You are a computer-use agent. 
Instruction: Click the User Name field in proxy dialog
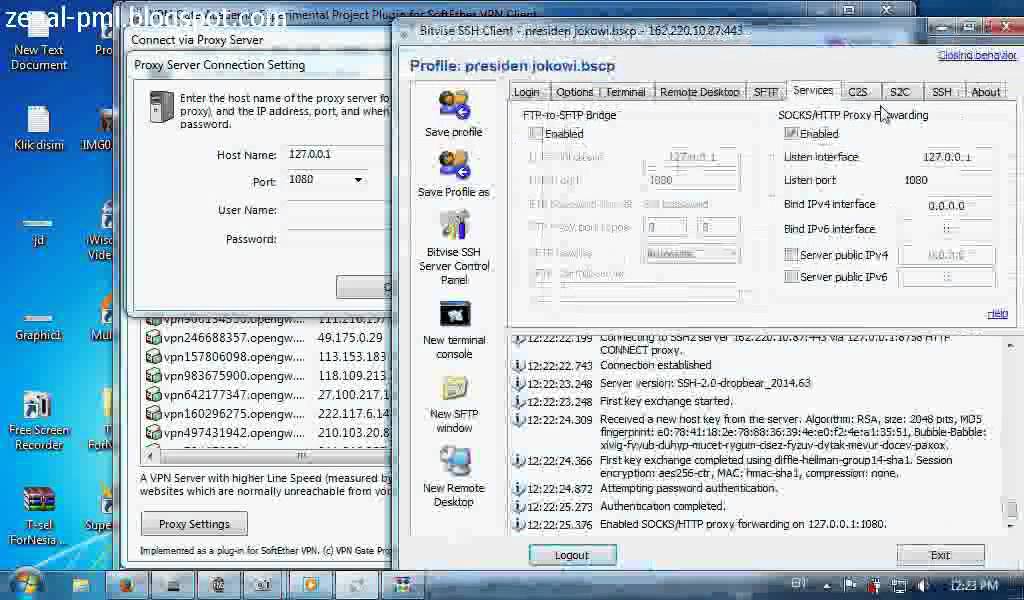coord(338,210)
